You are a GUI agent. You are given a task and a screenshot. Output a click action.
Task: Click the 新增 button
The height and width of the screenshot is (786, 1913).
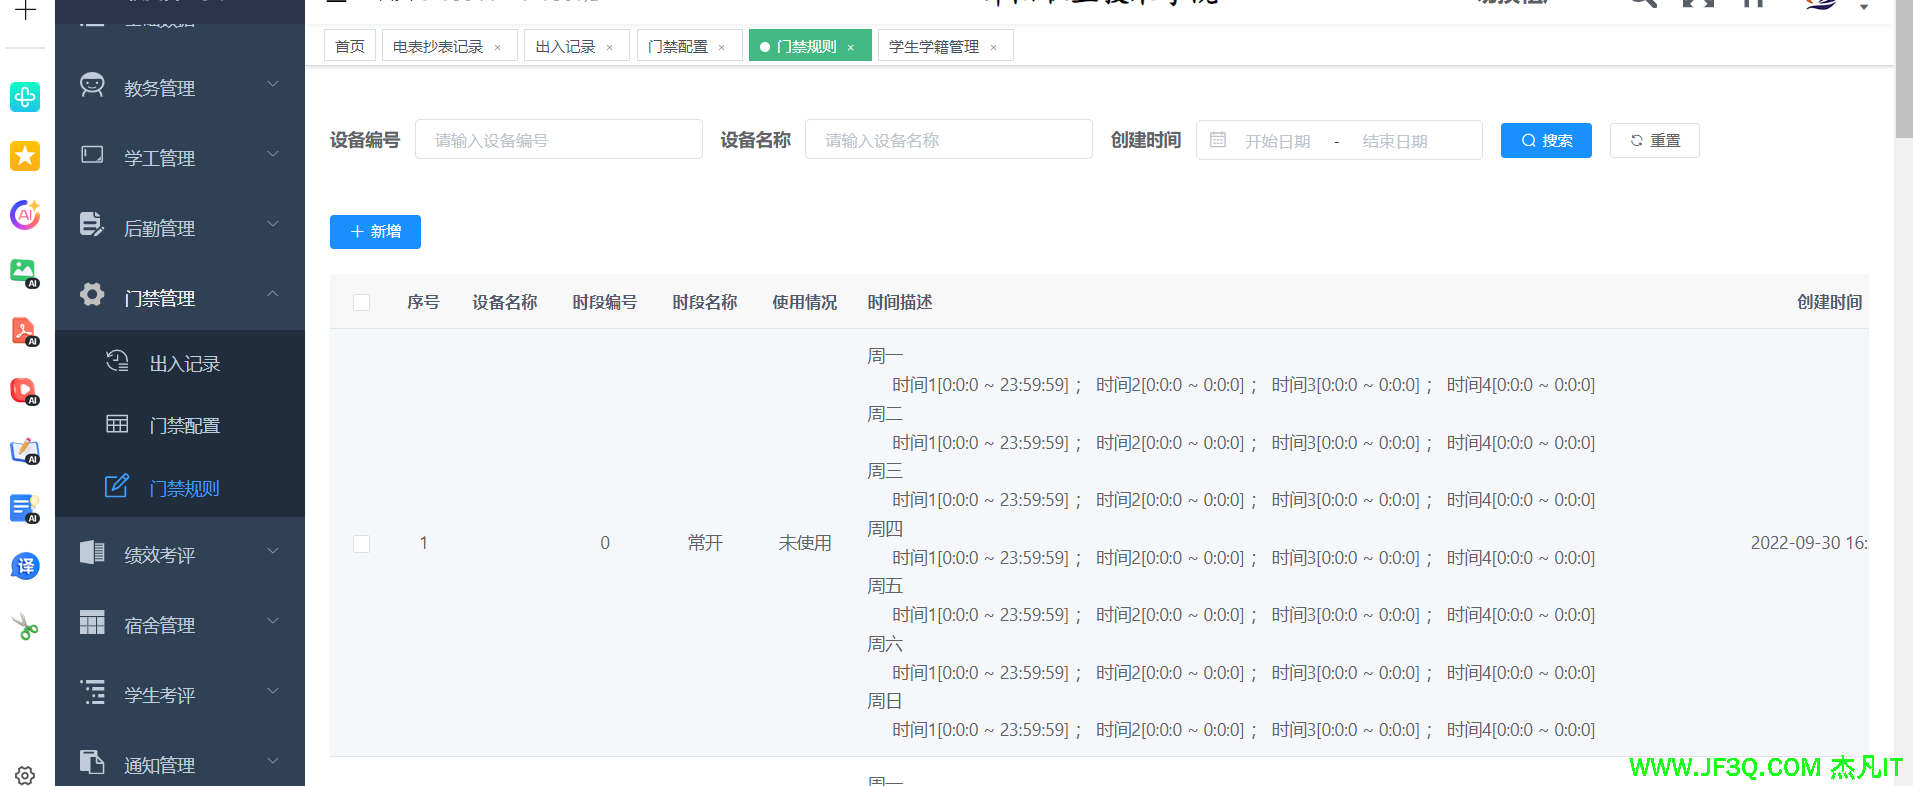[375, 232]
